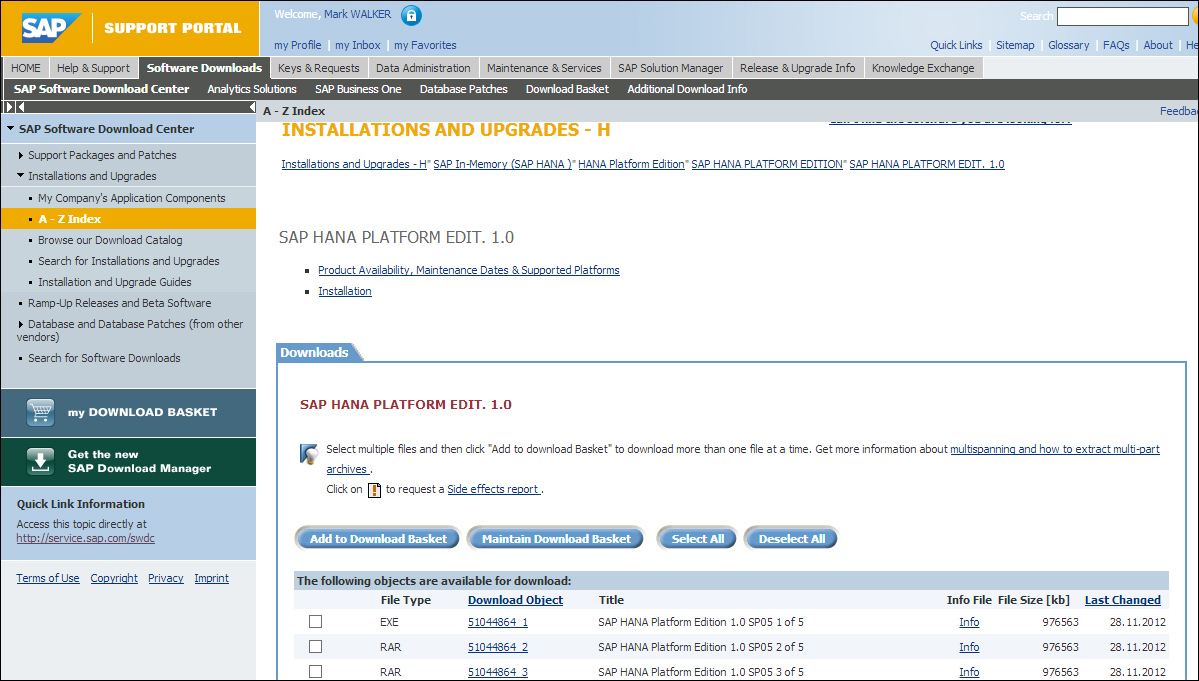
Task: Click the Maintain Download Basket button
Action: pos(556,539)
